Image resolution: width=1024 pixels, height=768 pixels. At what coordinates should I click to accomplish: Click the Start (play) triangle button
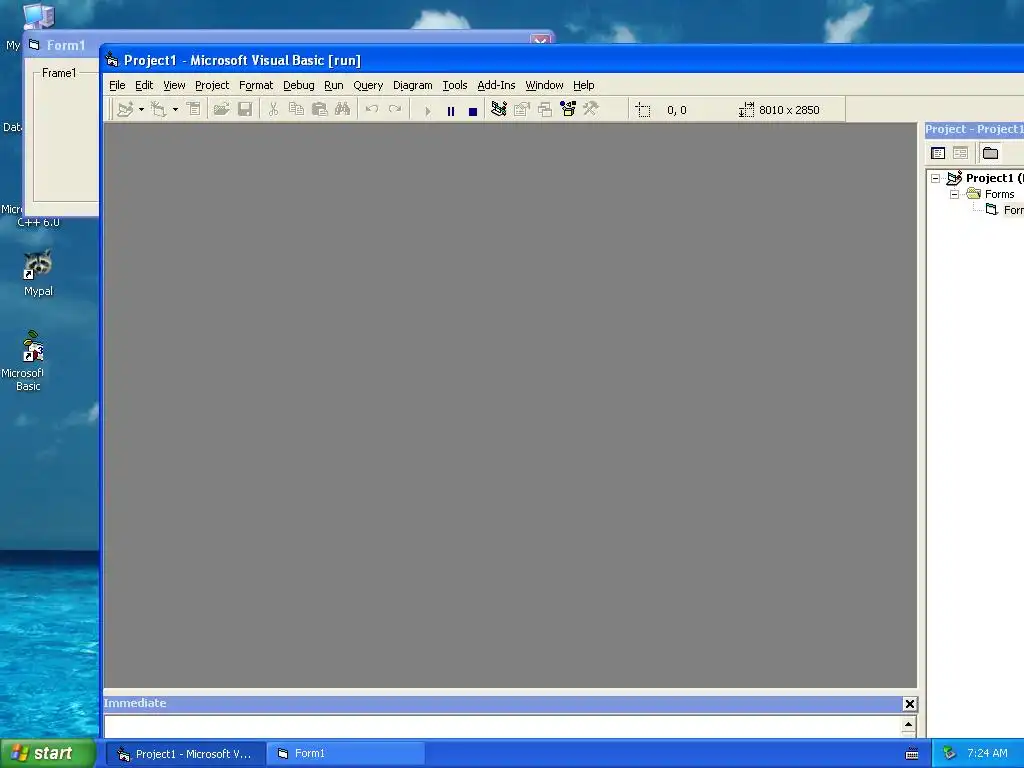pyautogui.click(x=428, y=112)
